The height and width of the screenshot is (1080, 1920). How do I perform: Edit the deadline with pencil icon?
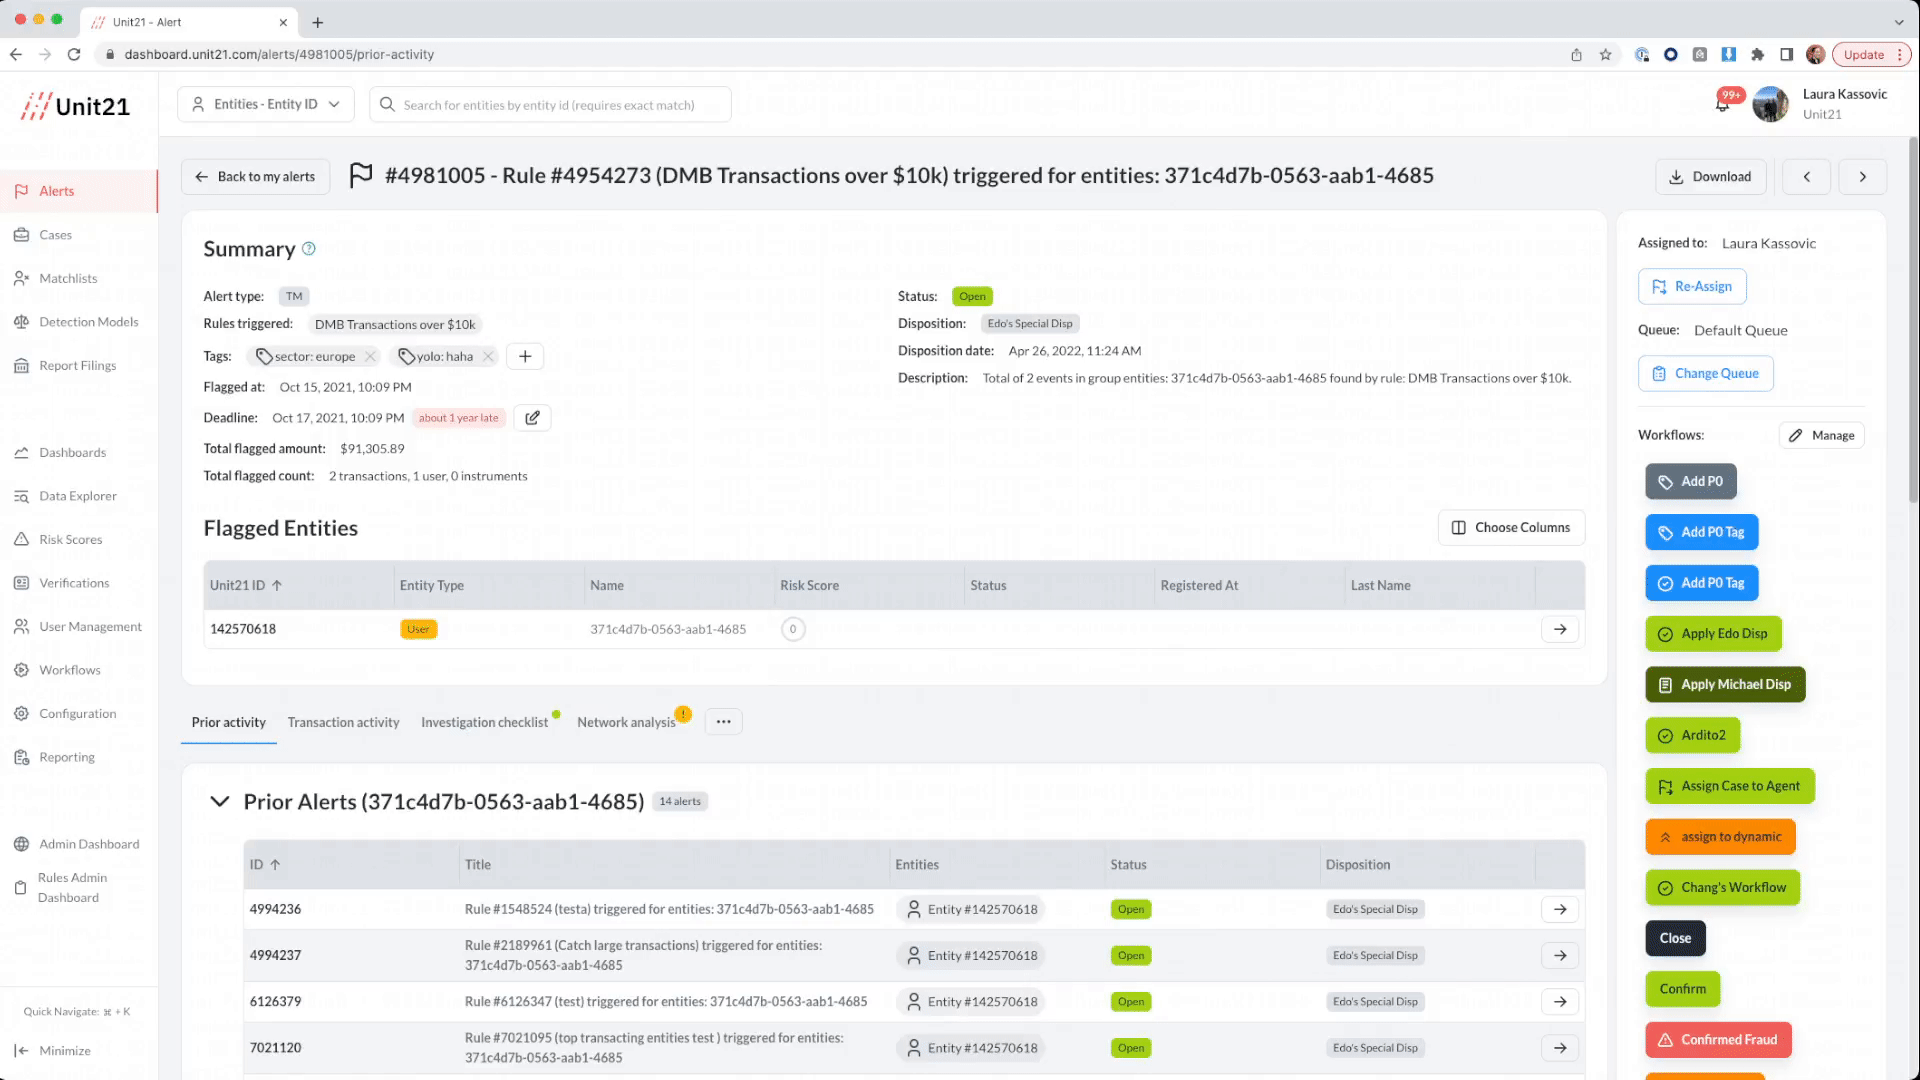(x=532, y=418)
